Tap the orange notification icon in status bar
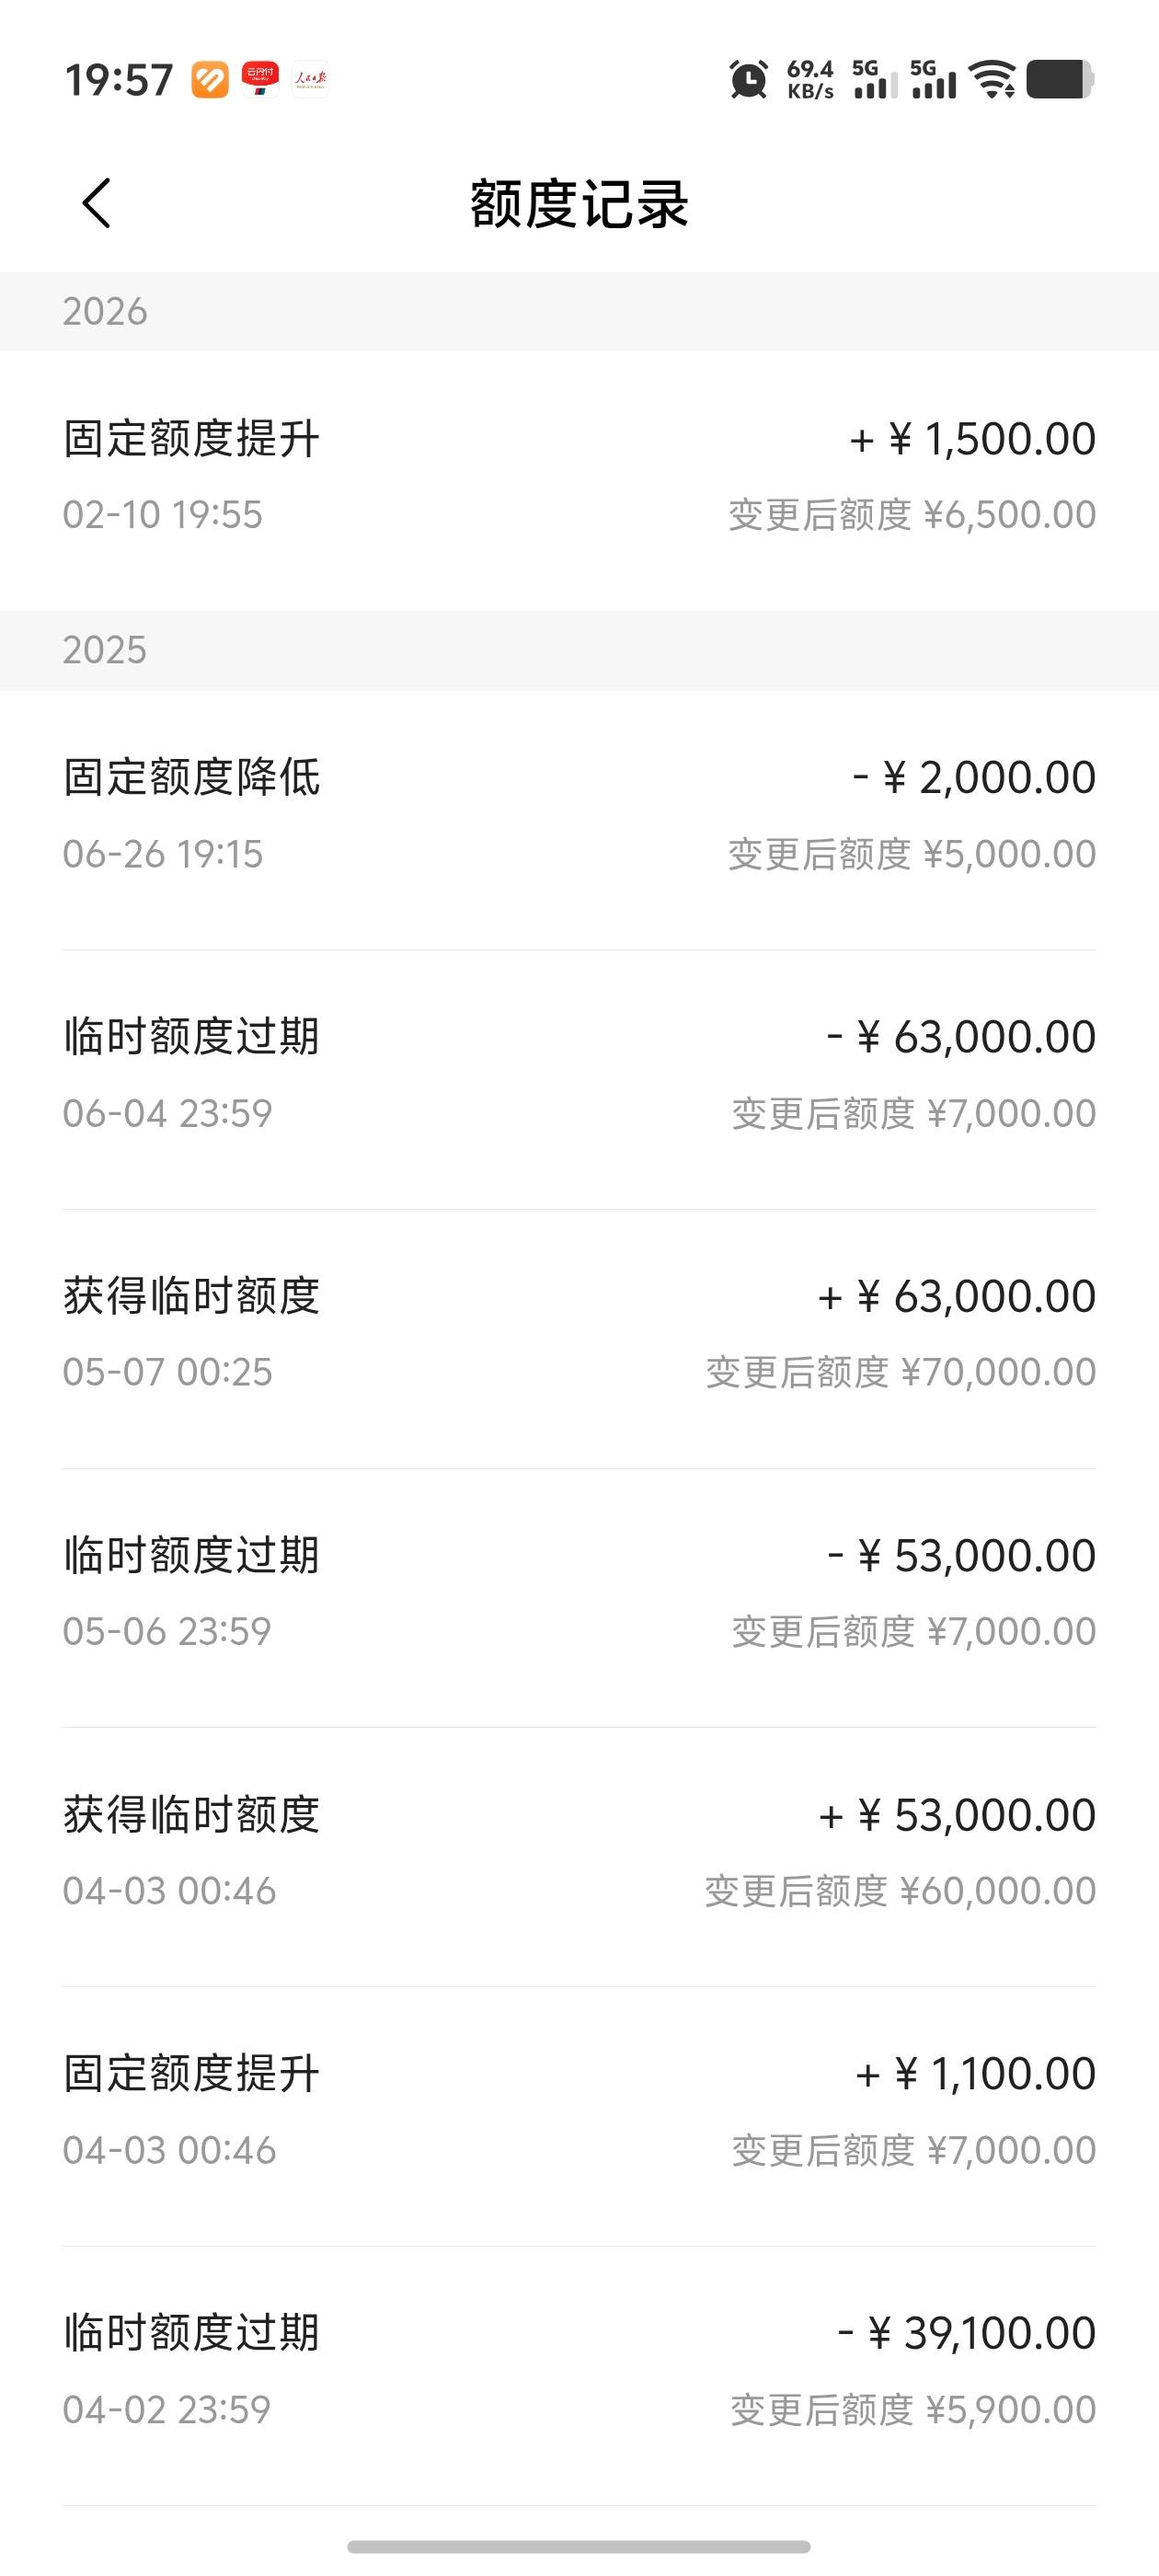This screenshot has height=2576, width=1159. [210, 79]
